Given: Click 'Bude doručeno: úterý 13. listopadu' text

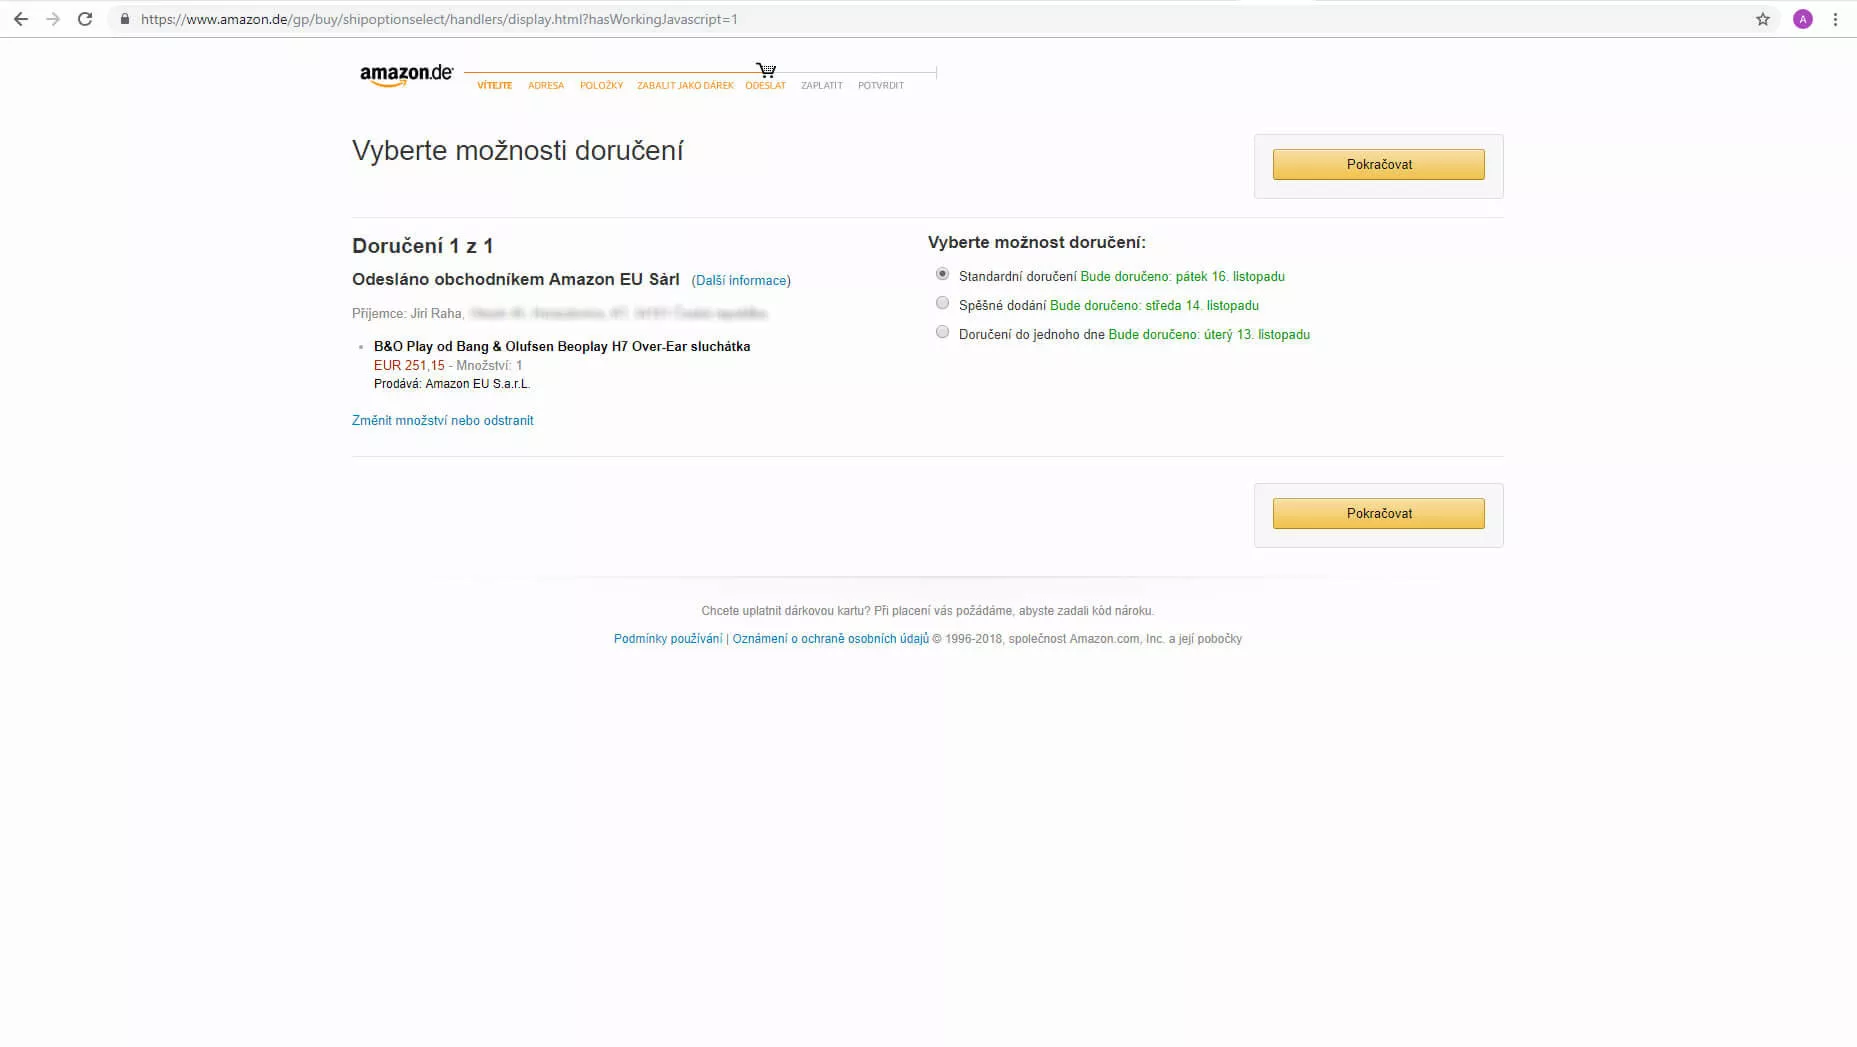Looking at the screenshot, I should point(1209,335).
